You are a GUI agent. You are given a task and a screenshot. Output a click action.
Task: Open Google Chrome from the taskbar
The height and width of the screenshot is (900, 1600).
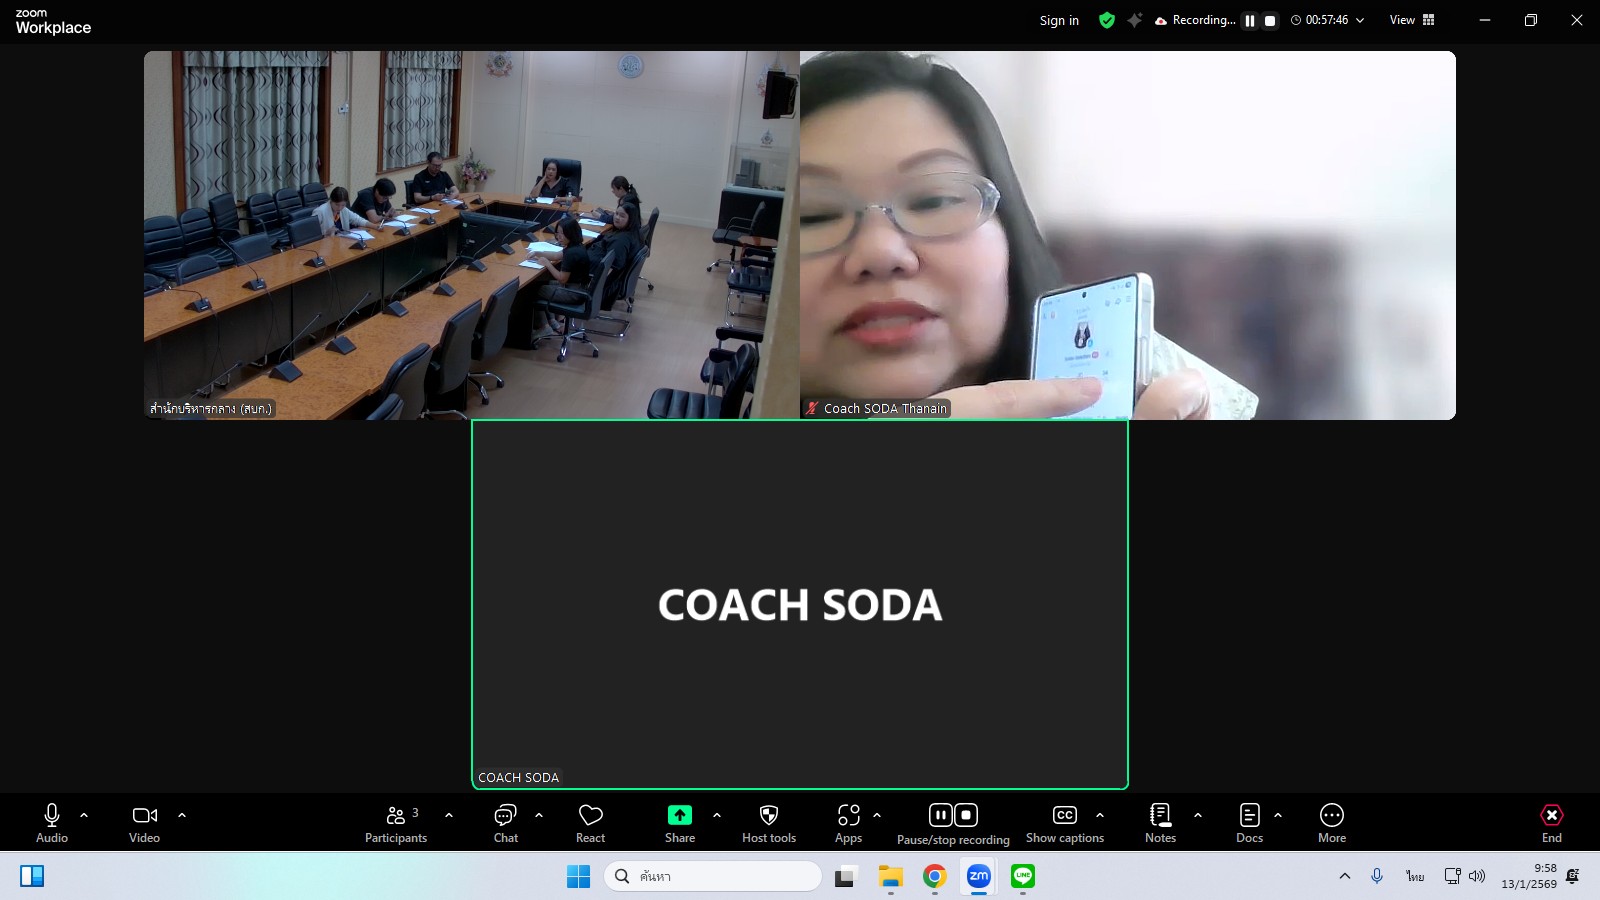934,877
